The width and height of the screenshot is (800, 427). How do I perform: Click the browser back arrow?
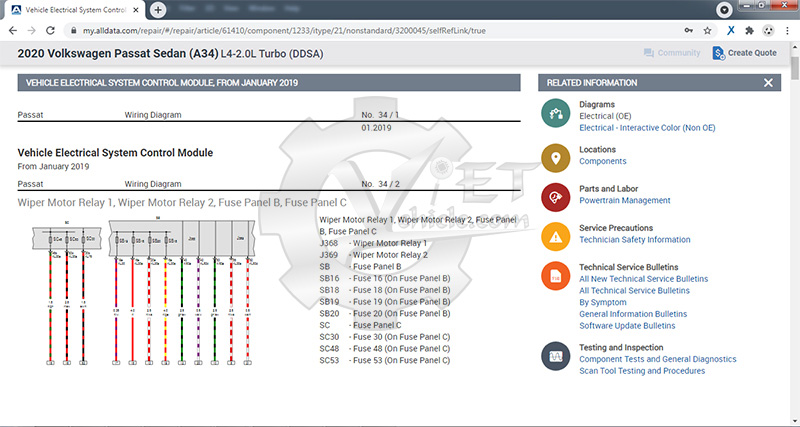click(x=13, y=31)
